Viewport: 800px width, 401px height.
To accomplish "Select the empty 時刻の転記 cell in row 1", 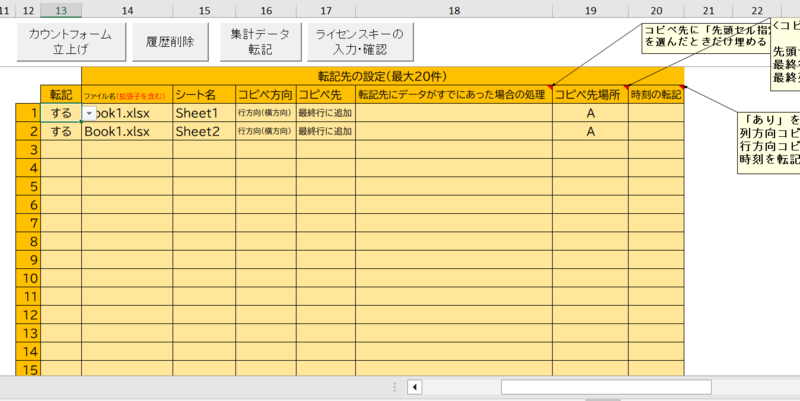I will coord(656,113).
